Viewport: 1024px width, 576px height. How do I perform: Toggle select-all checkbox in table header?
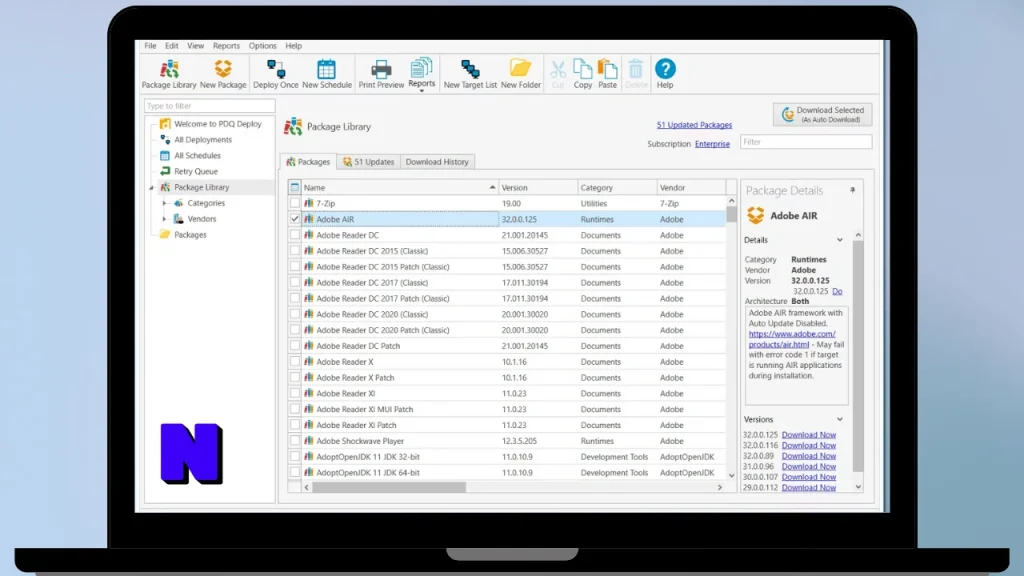click(295, 187)
